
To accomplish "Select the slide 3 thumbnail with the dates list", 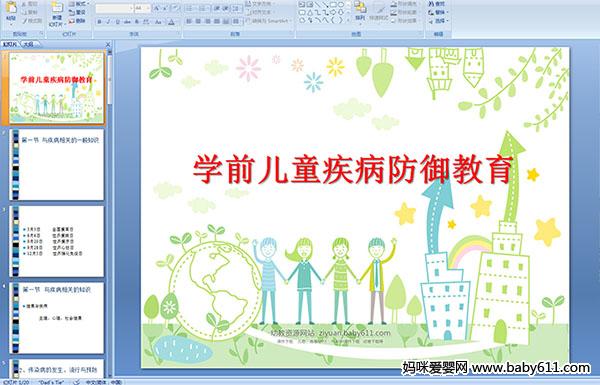I will (57, 241).
